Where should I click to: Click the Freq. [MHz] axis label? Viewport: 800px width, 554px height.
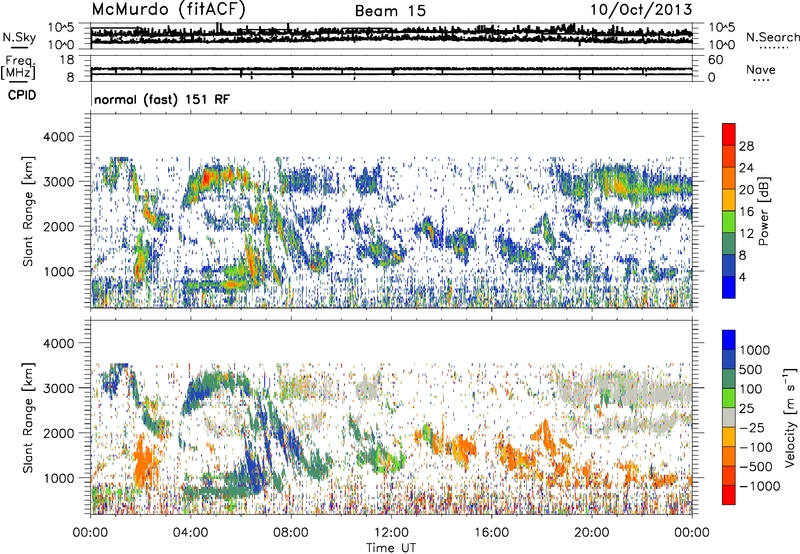coord(19,68)
